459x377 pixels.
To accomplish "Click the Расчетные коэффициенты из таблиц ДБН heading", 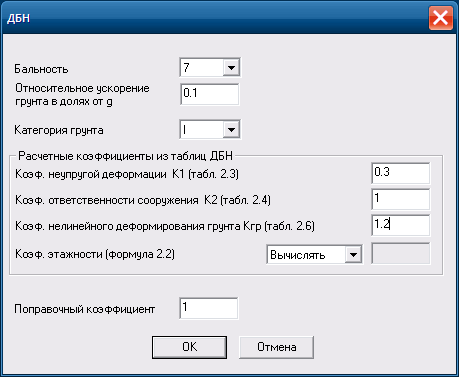I will (x=125, y=156).
